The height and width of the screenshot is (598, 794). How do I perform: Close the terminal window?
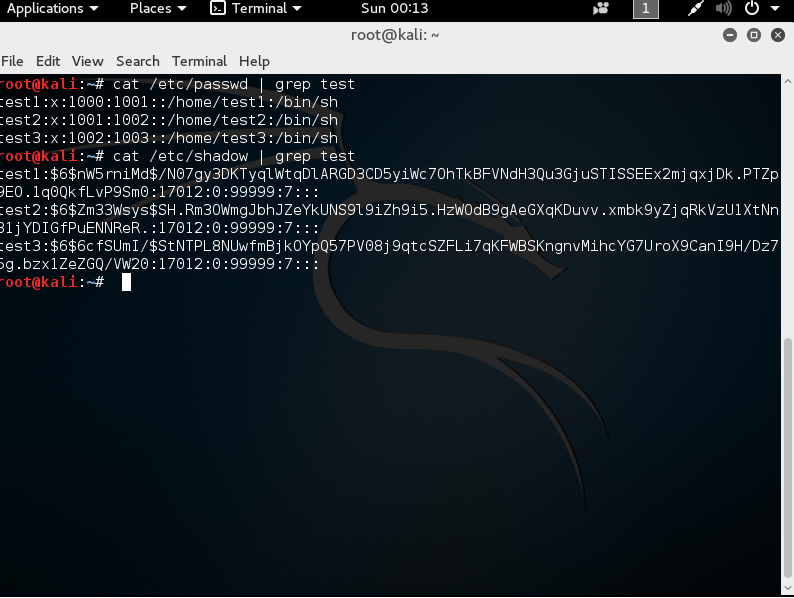778,35
